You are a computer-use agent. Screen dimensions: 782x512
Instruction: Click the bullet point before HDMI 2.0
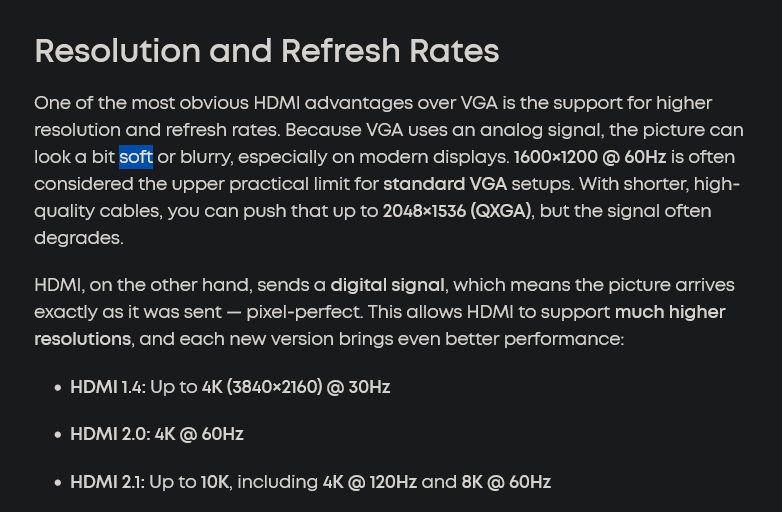coord(57,435)
